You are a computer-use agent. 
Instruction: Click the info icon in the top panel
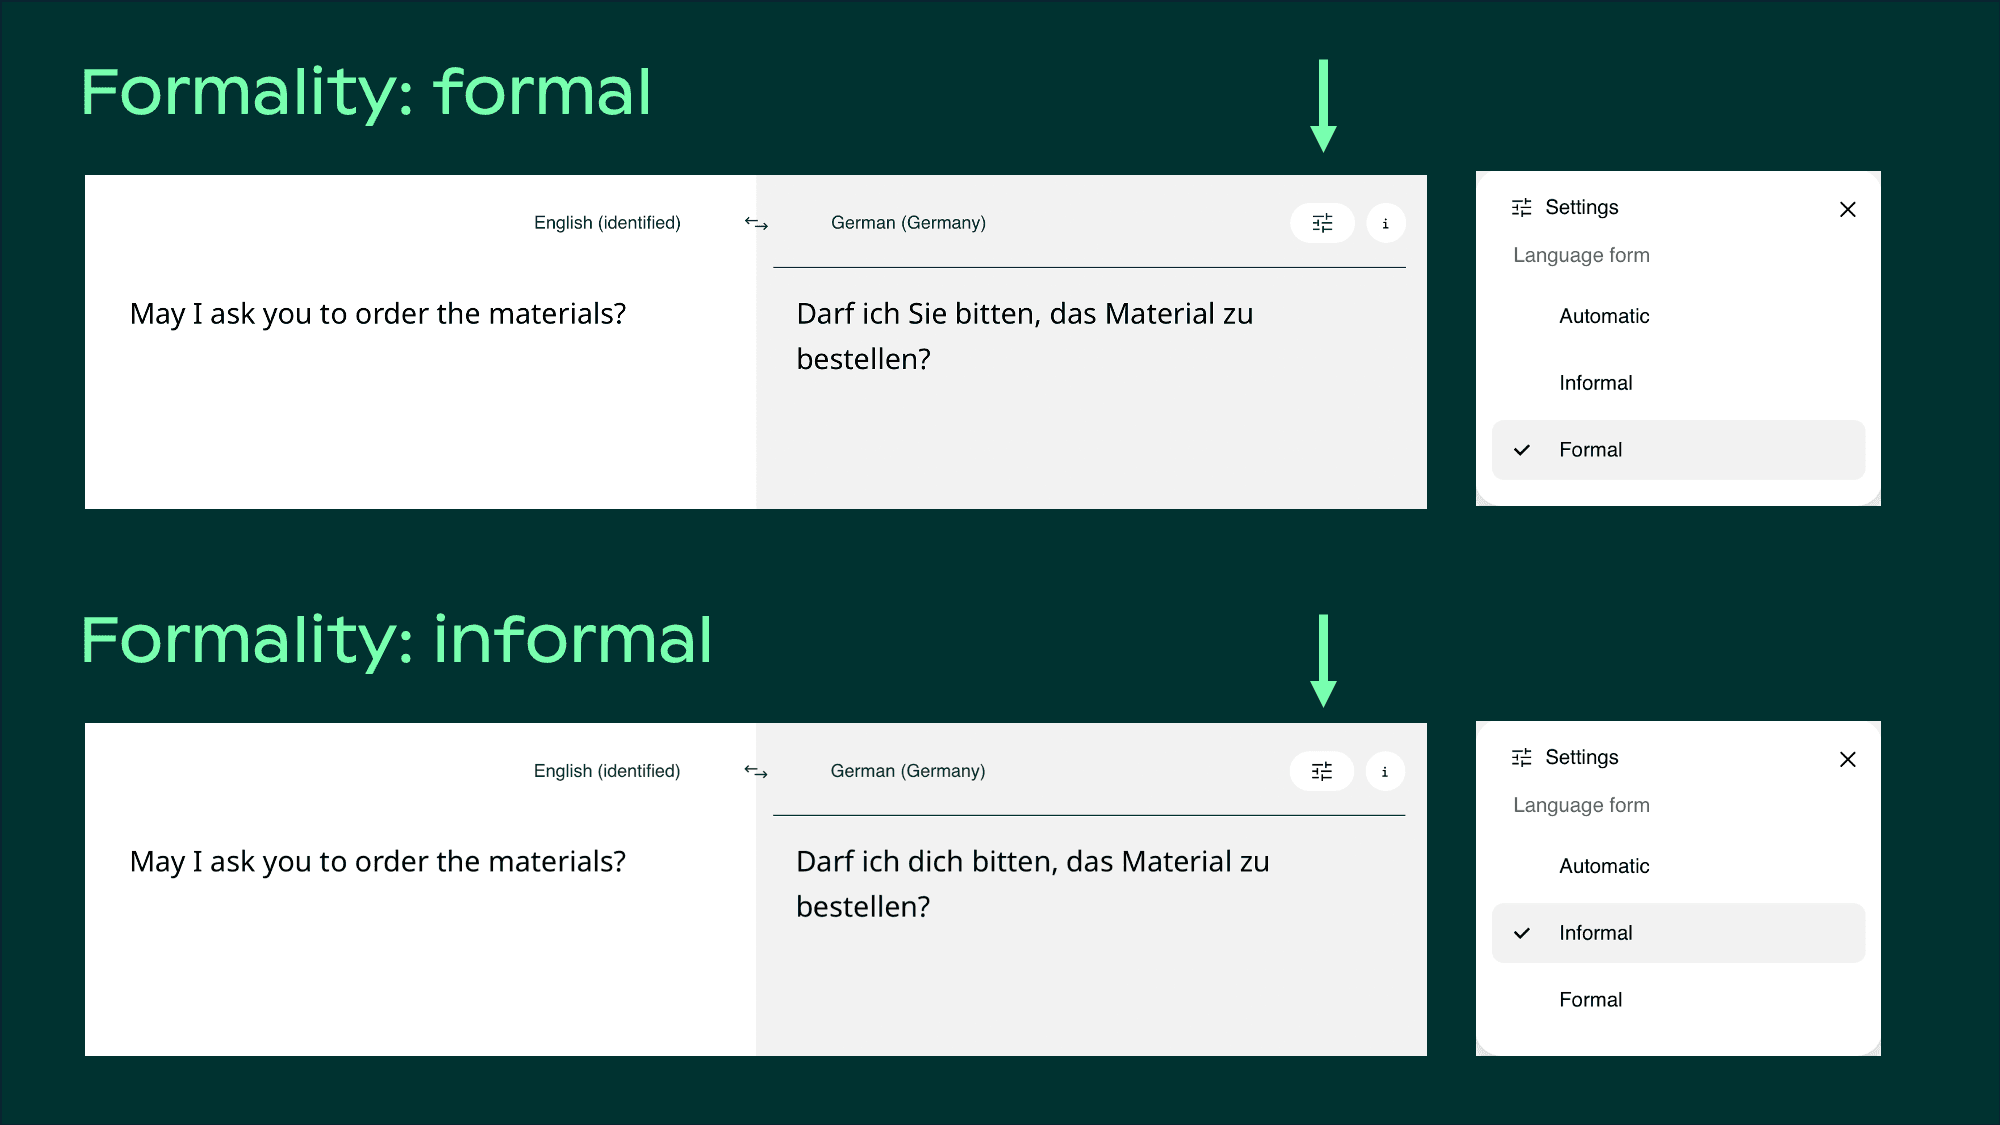[x=1385, y=222]
